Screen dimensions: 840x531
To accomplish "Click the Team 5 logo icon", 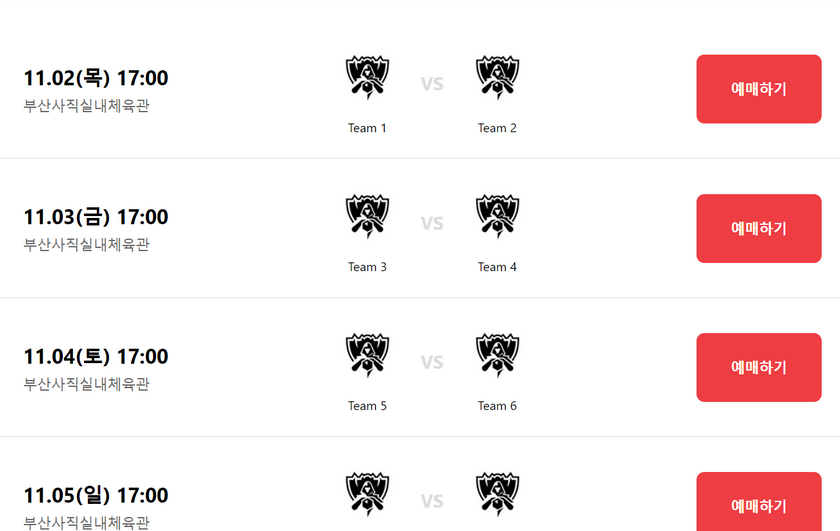I will pos(367,355).
